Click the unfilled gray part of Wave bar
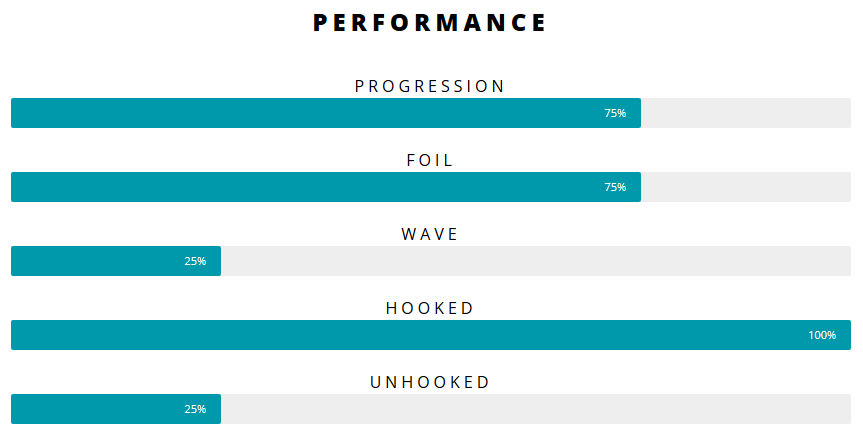Screen dimensions: 863x438 [x=535, y=261]
